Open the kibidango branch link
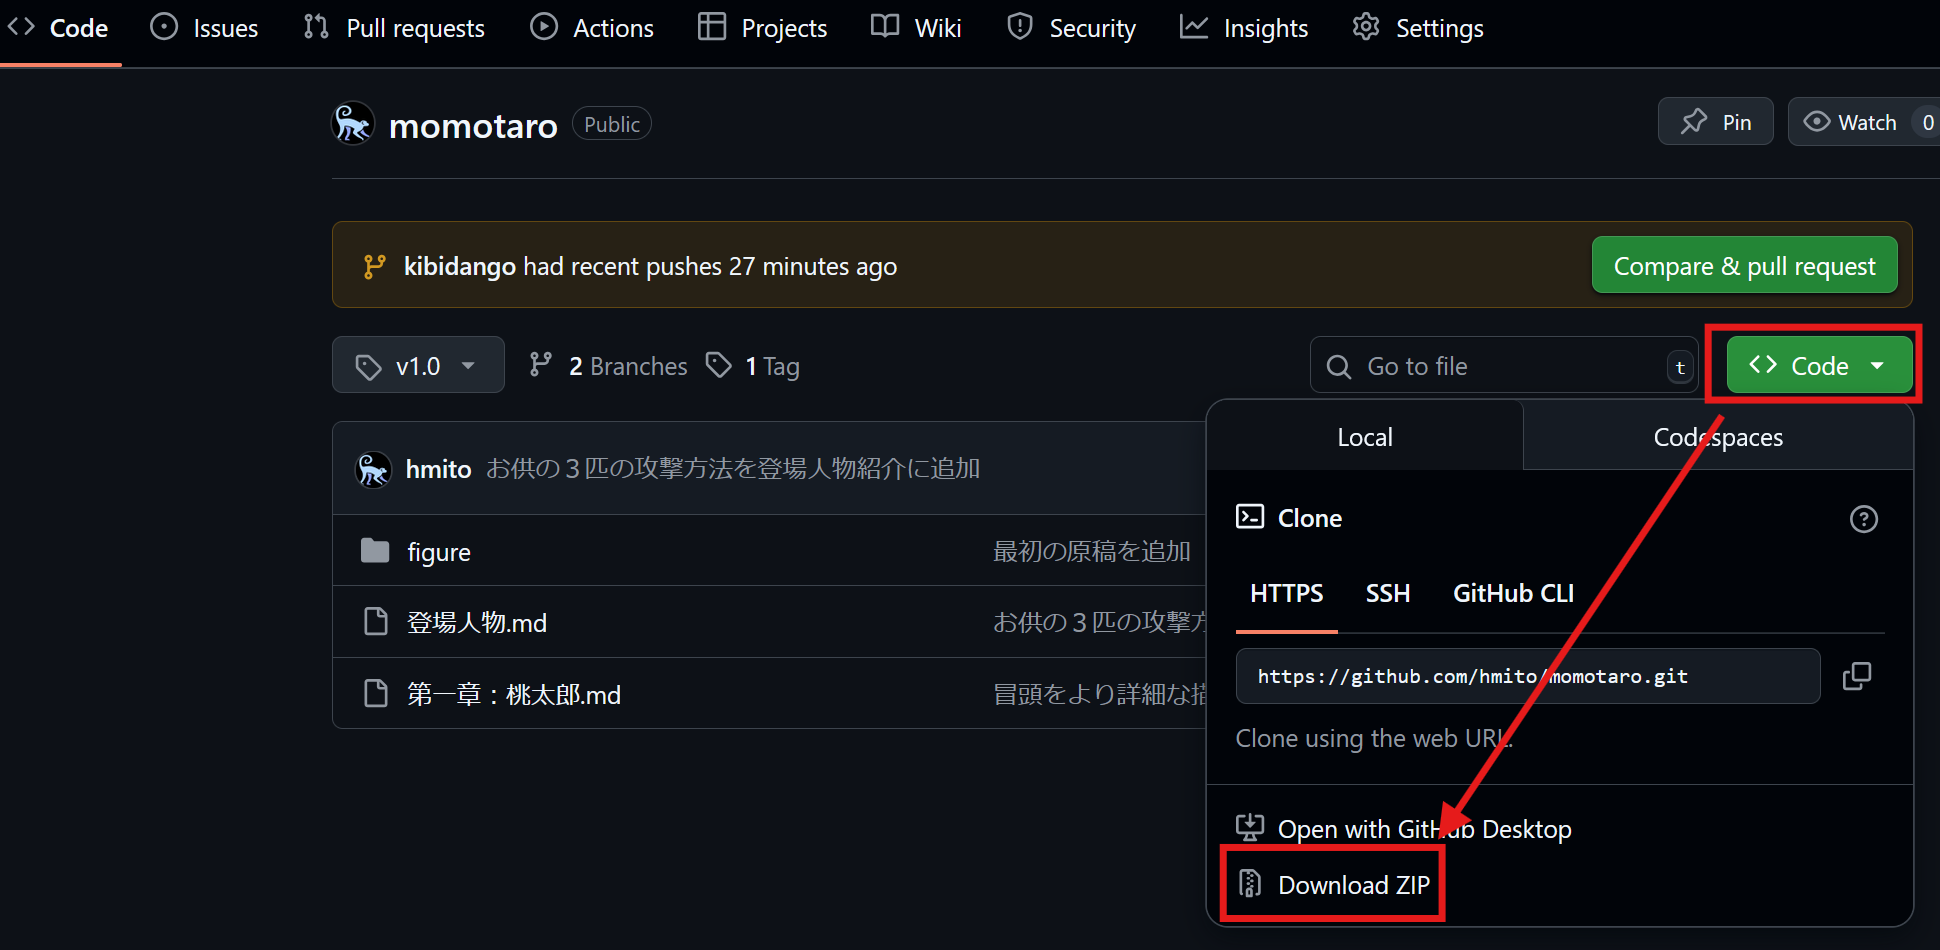 (460, 267)
